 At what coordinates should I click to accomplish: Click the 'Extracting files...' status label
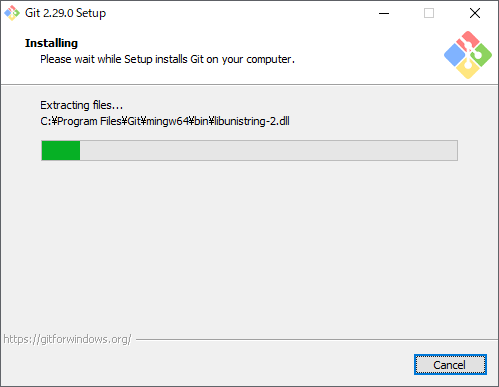pyautogui.click(x=82, y=105)
